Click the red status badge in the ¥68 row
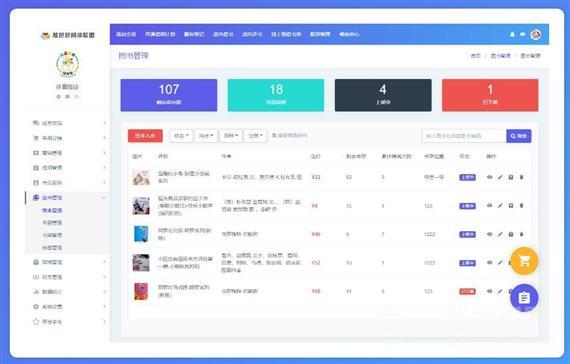Screen dimensions: 570x364 [x=467, y=291]
